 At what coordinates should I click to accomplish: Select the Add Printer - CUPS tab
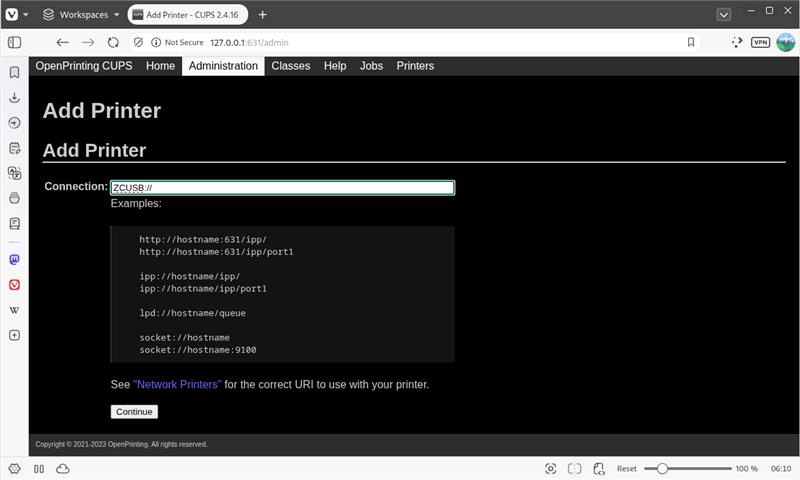(x=187, y=15)
